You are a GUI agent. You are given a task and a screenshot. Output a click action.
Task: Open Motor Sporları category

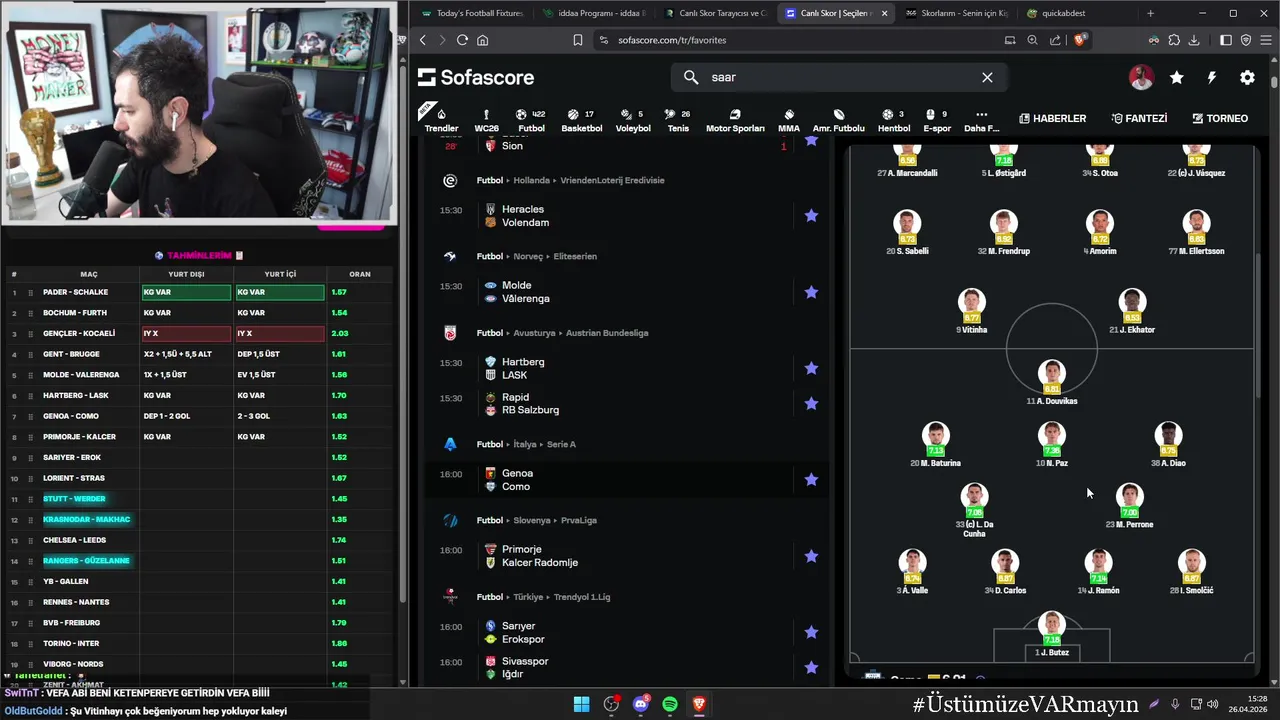click(x=735, y=120)
